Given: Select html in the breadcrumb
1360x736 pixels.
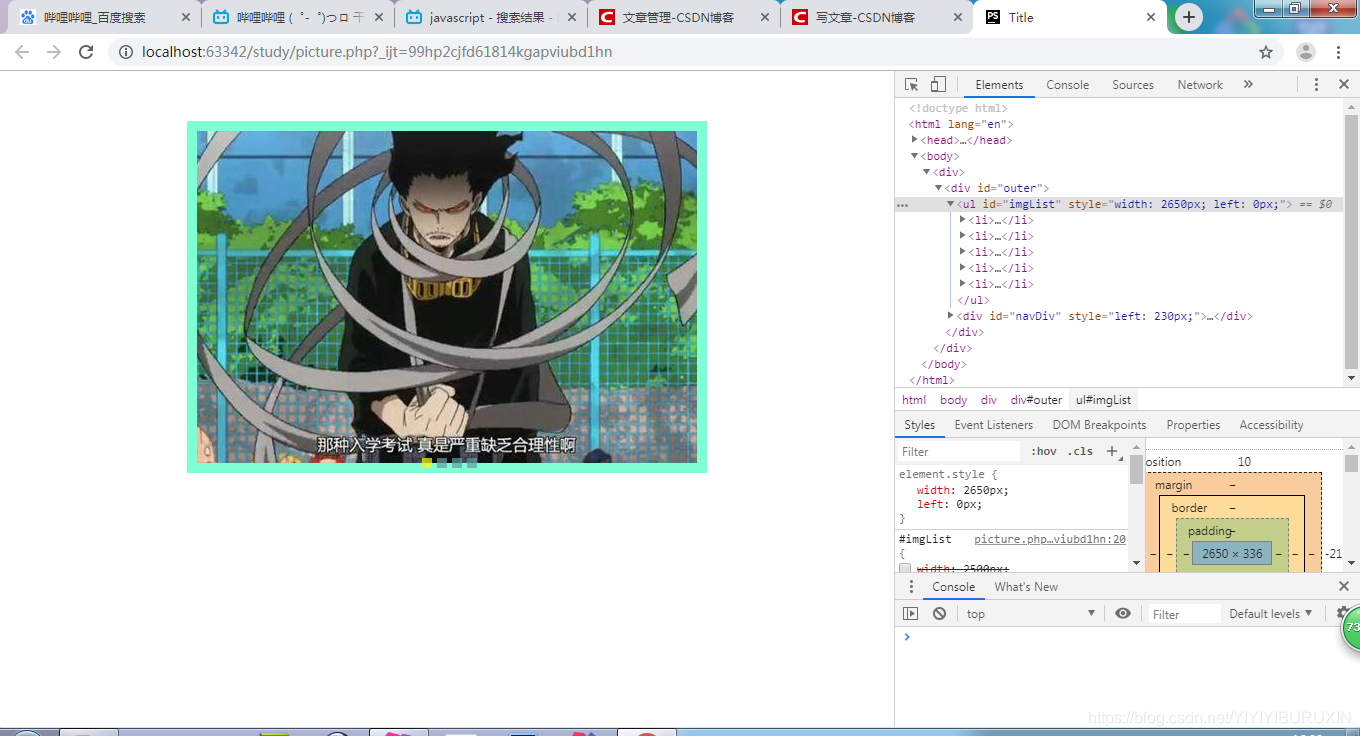Looking at the screenshot, I should pyautogui.click(x=914, y=400).
